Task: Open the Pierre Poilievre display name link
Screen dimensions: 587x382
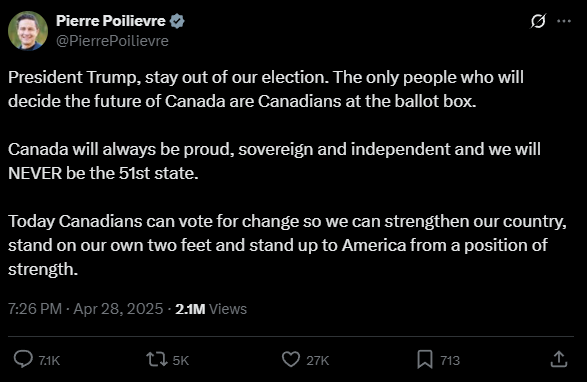Action: [x=111, y=21]
